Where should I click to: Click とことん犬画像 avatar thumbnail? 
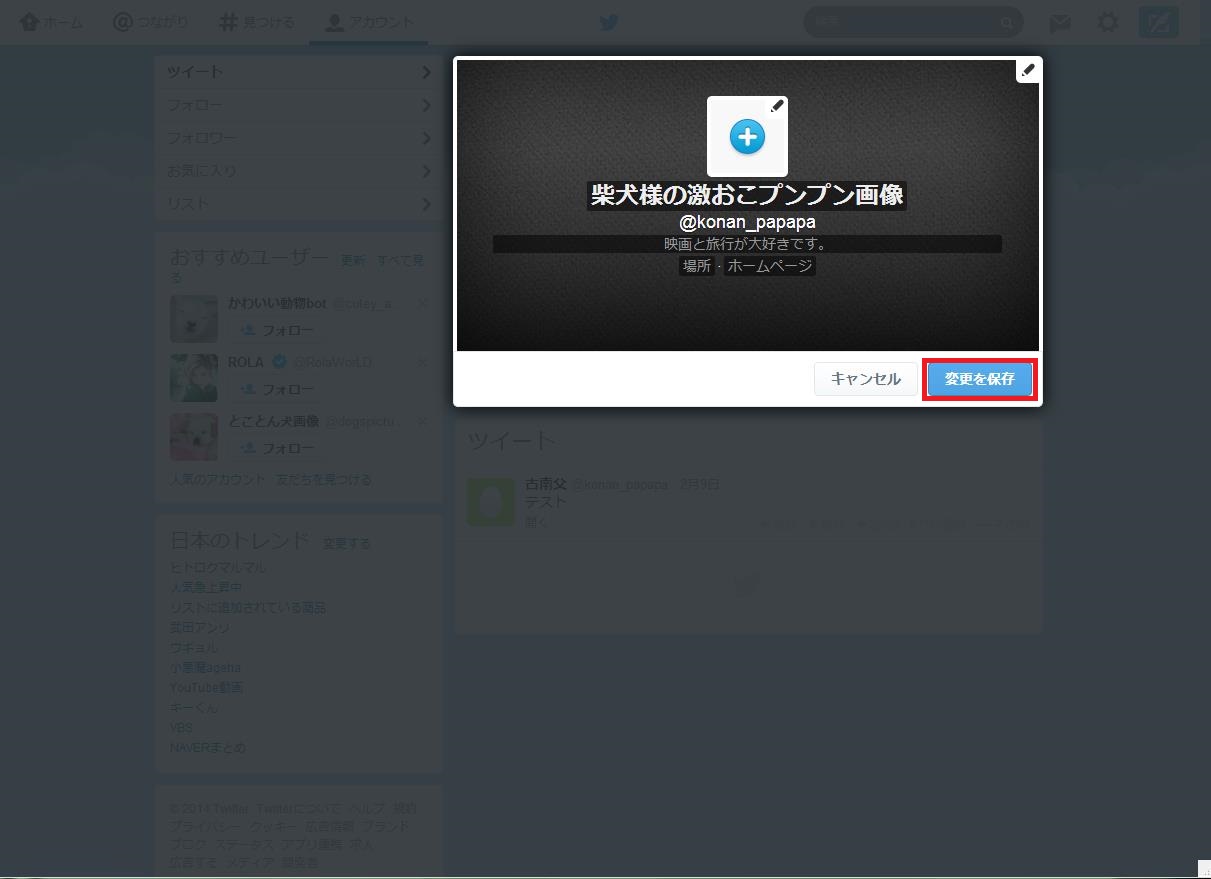point(194,437)
